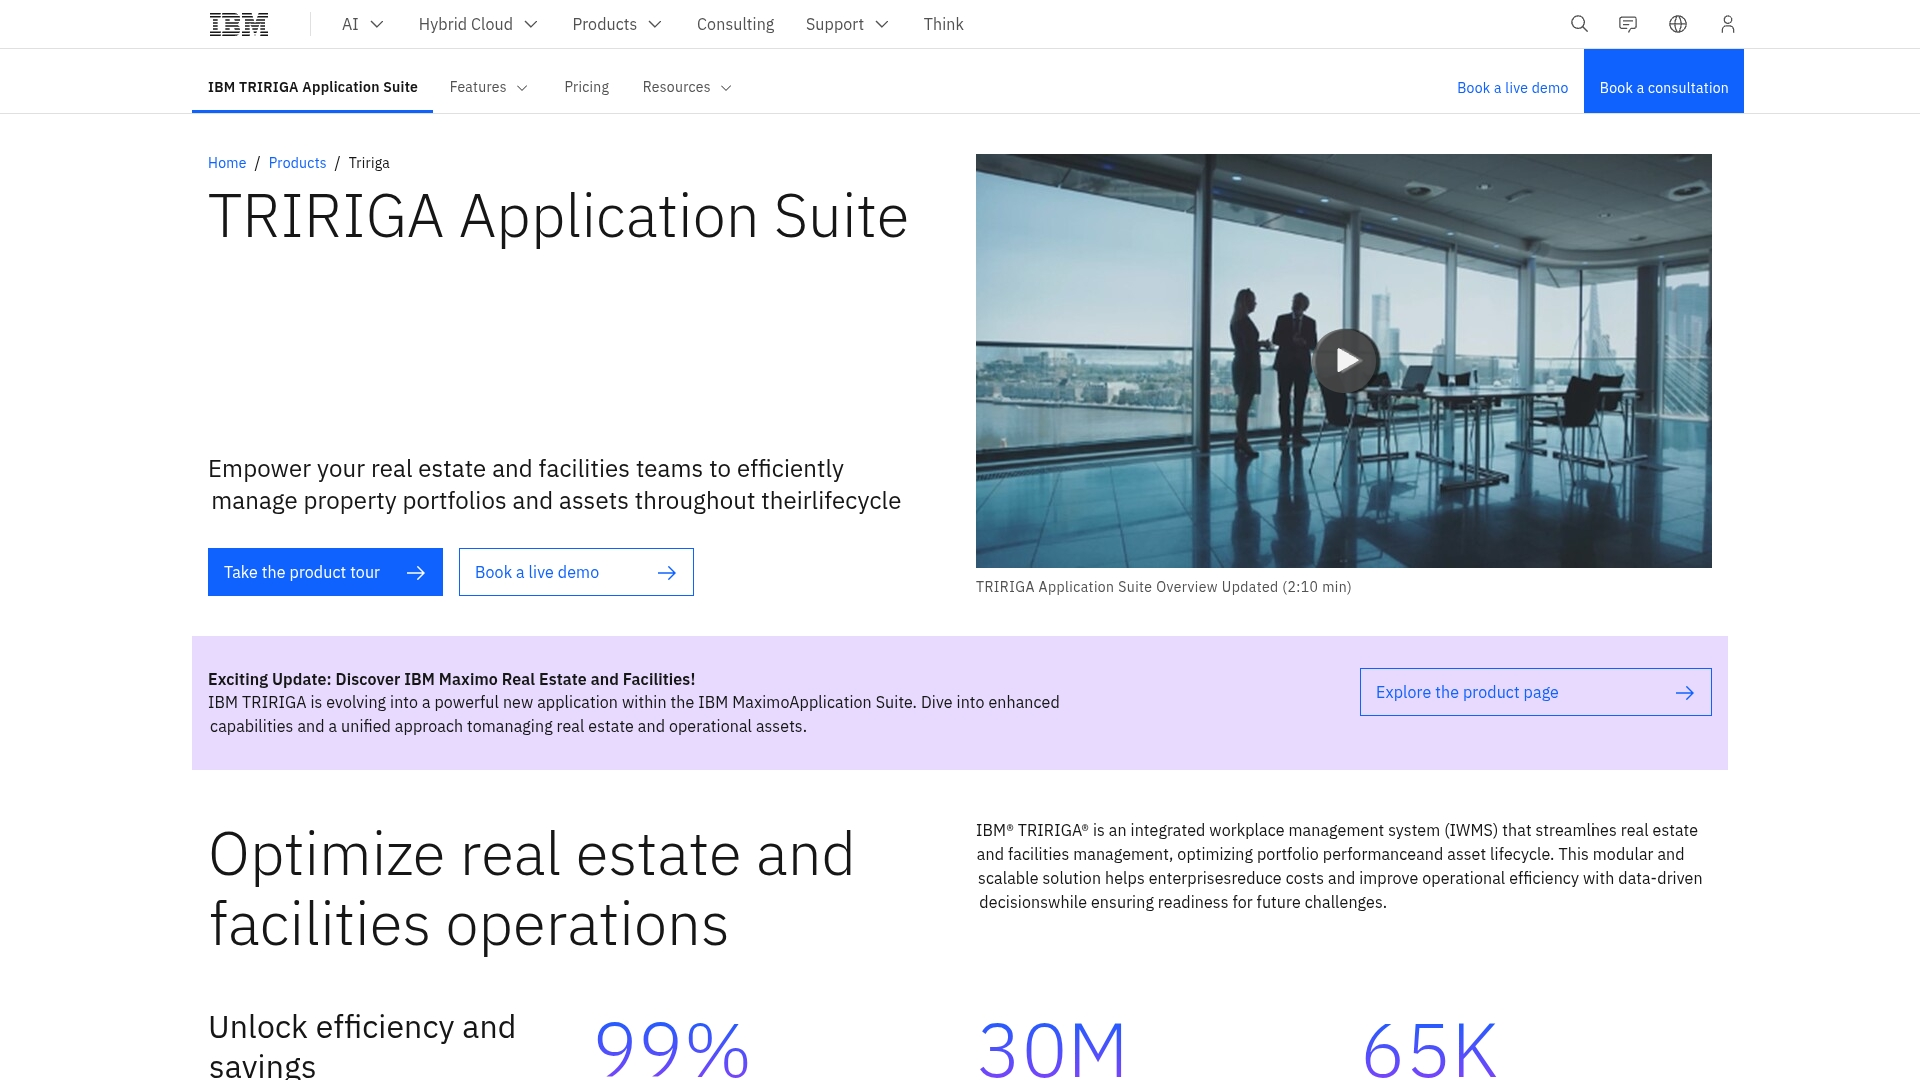Open the chat contact icon
This screenshot has width=1920, height=1080.
(x=1628, y=24)
